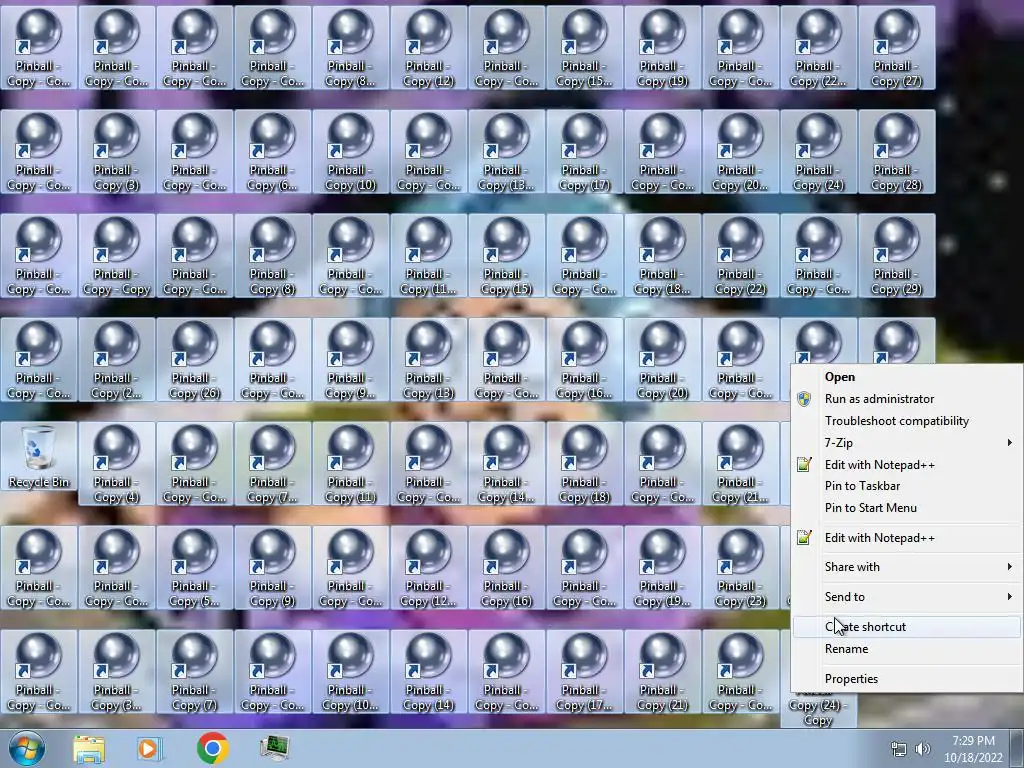Select the Pinball - Copy (26) shortcut

tap(195, 359)
